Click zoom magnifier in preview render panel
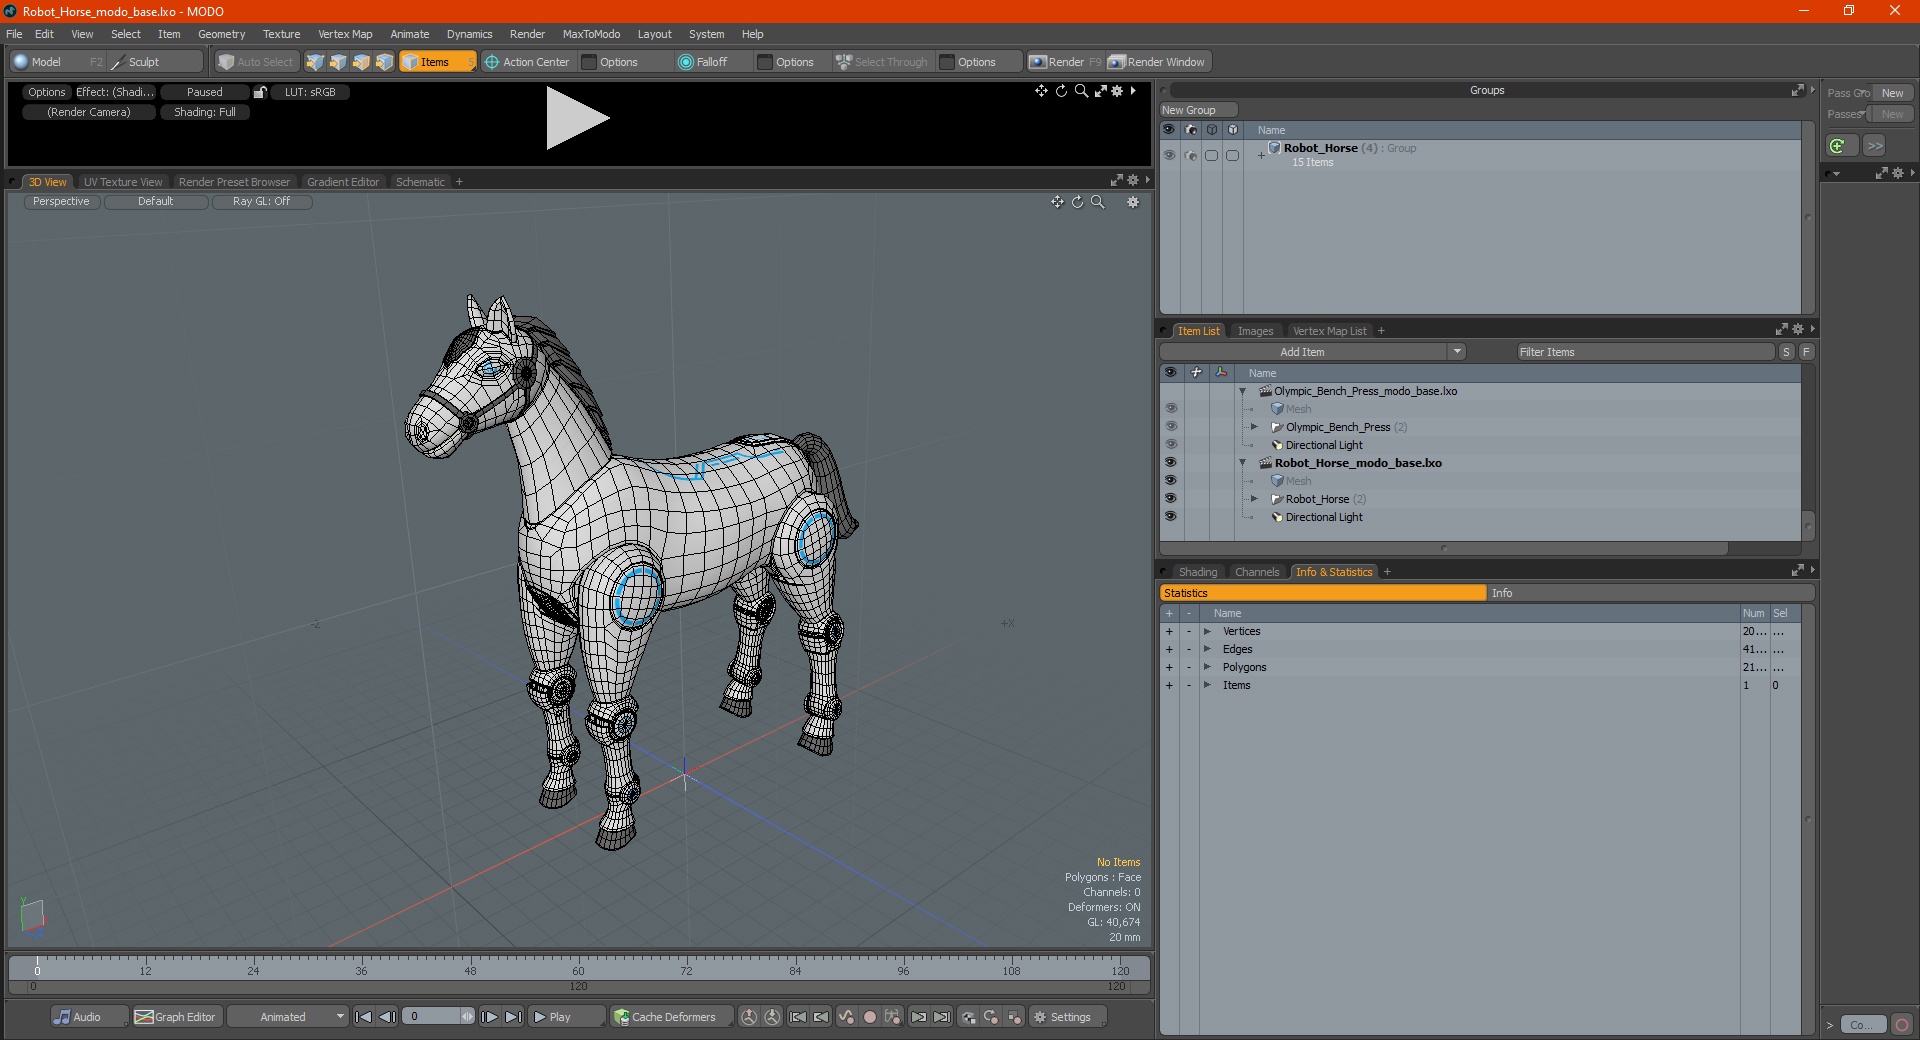Screen dimensions: 1920x1040 (x=1081, y=91)
